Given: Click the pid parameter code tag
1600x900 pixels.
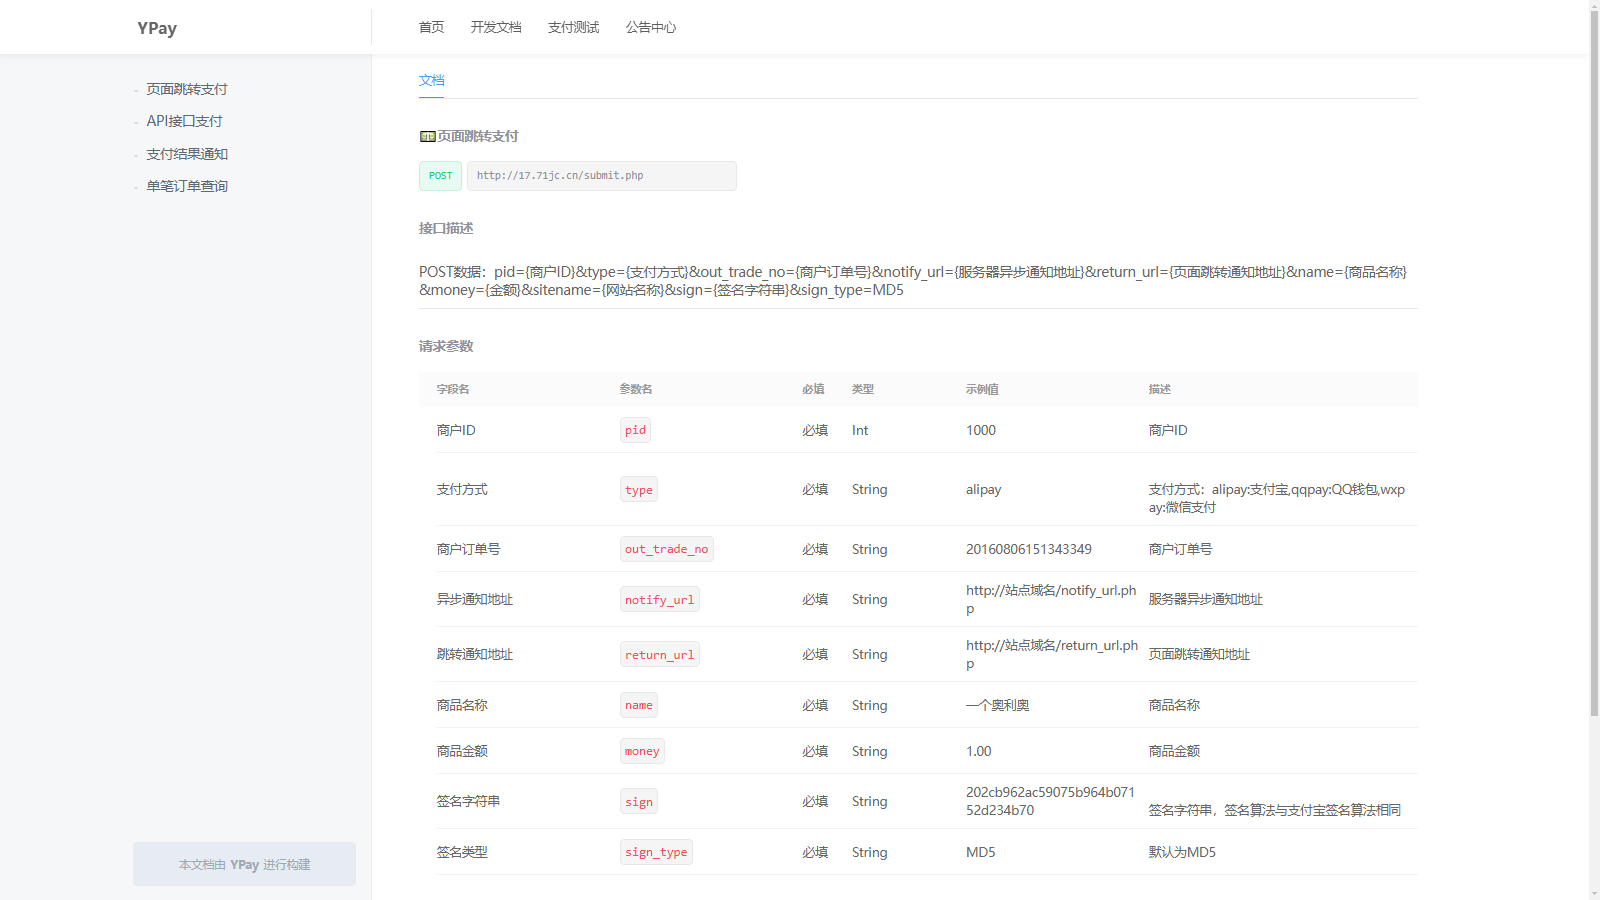Looking at the screenshot, I should coord(635,430).
